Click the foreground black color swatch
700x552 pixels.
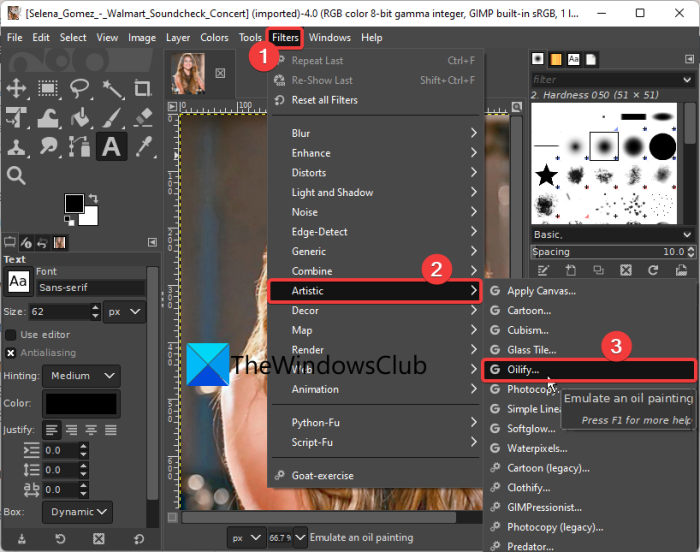(74, 204)
